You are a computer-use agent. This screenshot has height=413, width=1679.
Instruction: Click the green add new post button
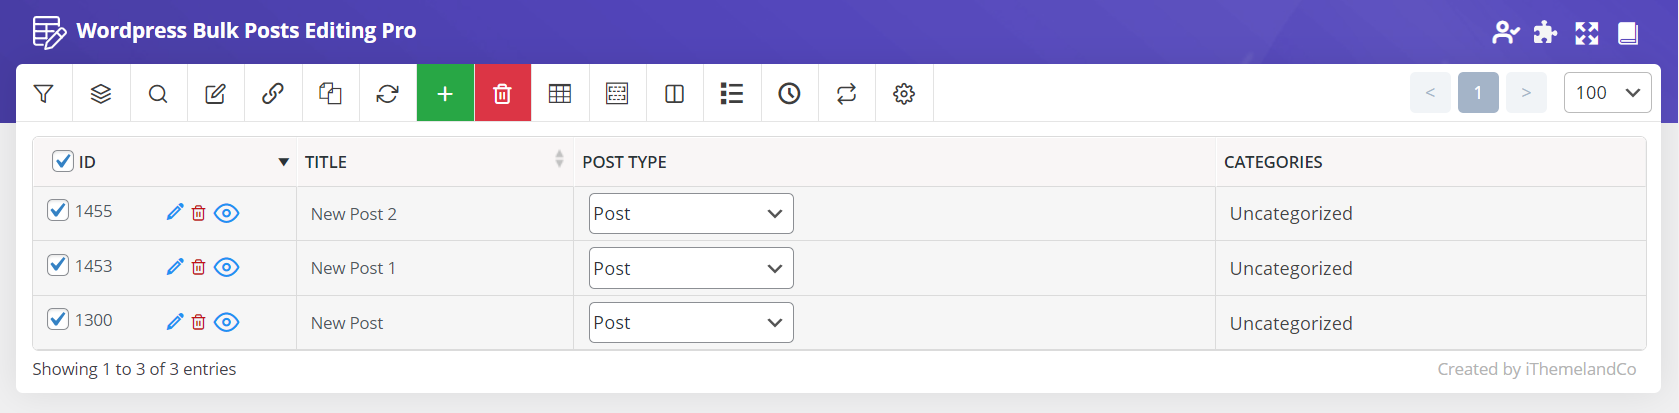[x=445, y=93]
